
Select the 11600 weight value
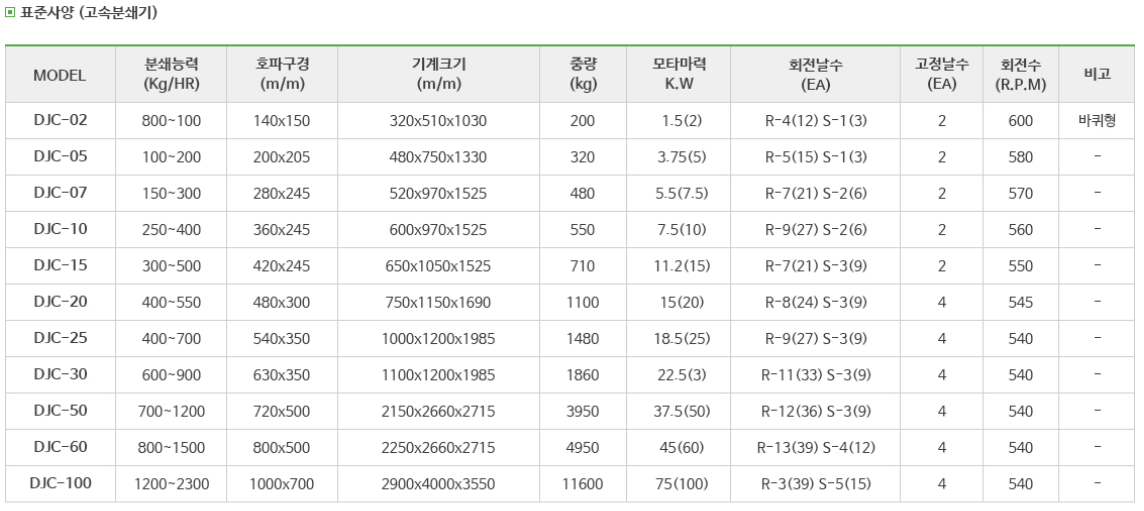[x=583, y=484]
